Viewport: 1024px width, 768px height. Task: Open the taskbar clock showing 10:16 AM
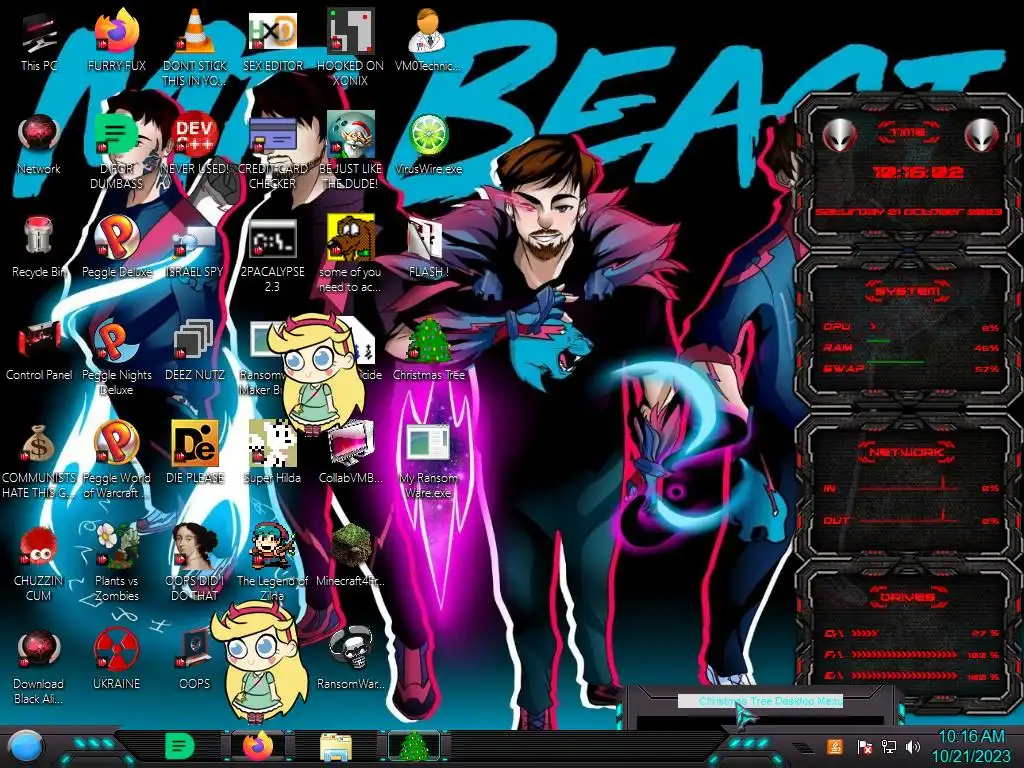coord(971,746)
